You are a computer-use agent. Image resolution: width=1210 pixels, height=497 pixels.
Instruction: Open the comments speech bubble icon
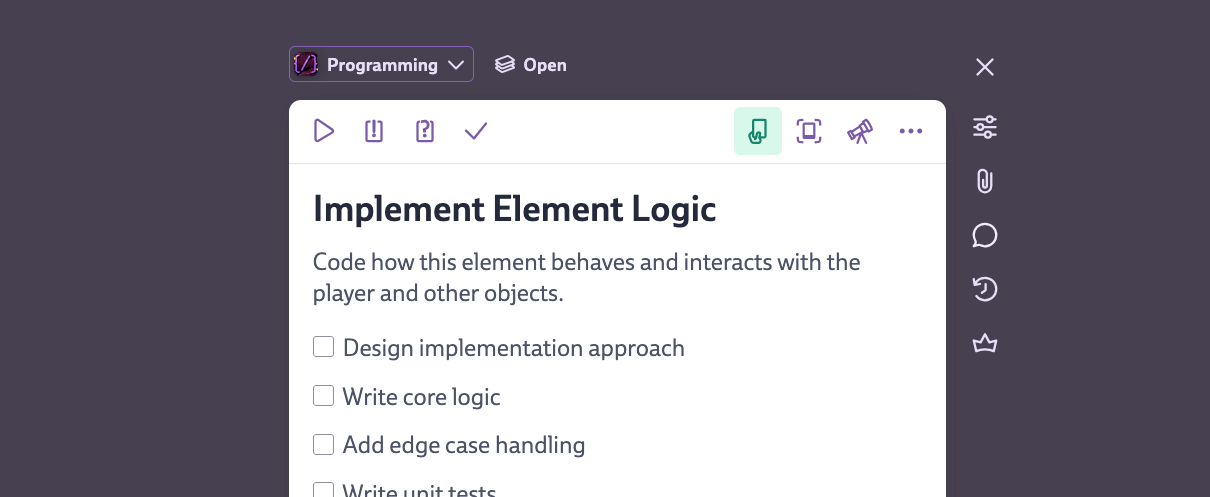[985, 235]
